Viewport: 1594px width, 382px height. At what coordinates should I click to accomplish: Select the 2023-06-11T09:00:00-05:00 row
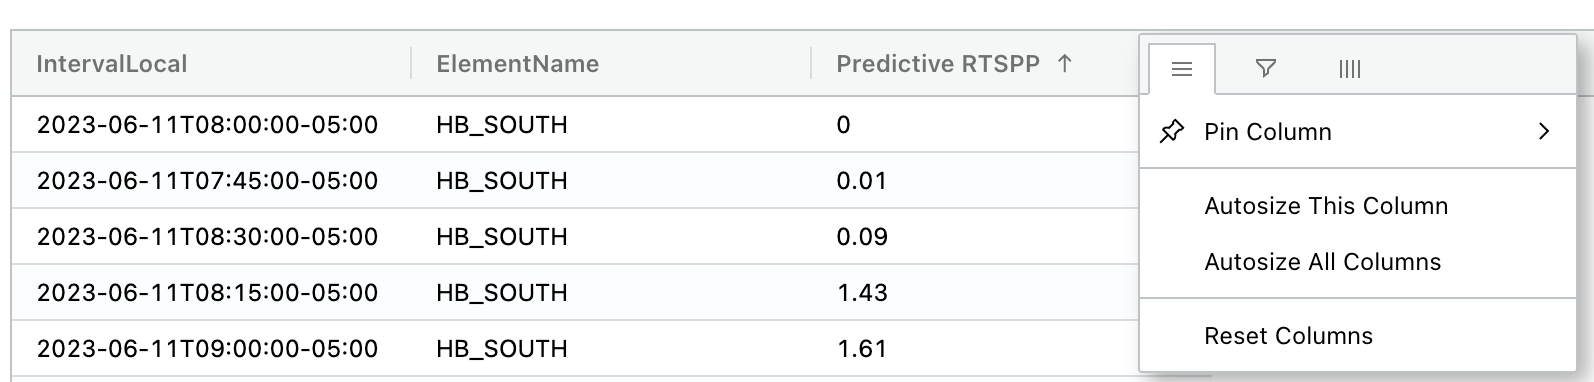pyautogui.click(x=575, y=349)
